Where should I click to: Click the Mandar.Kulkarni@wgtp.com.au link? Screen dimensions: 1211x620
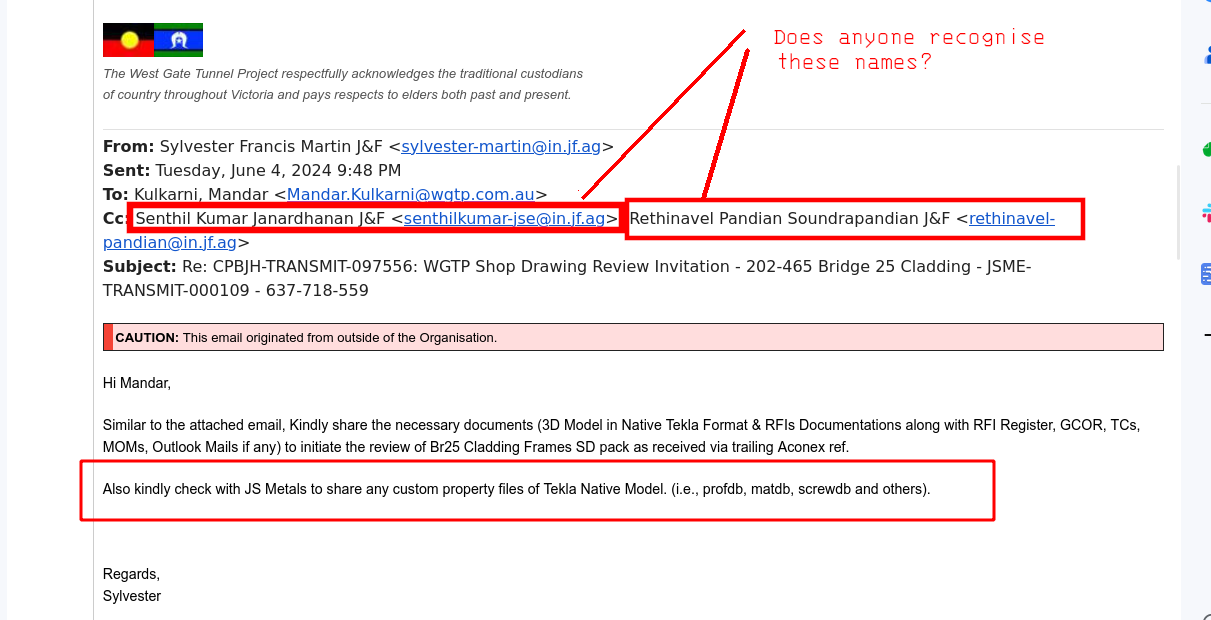(x=411, y=194)
